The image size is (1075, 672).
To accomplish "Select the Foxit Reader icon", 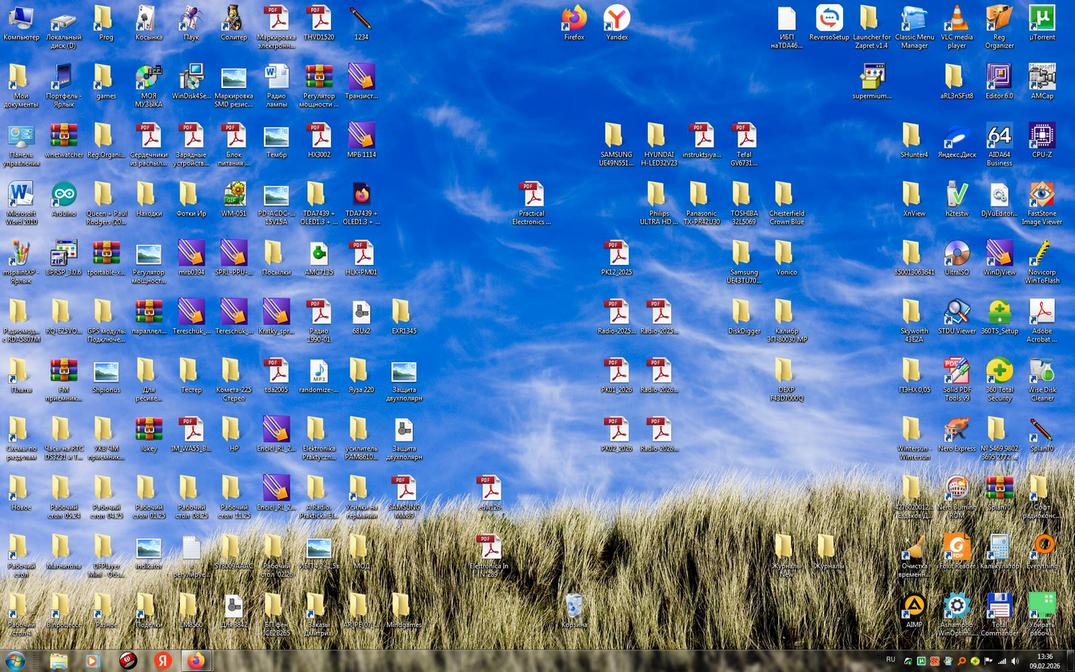I will click(956, 547).
